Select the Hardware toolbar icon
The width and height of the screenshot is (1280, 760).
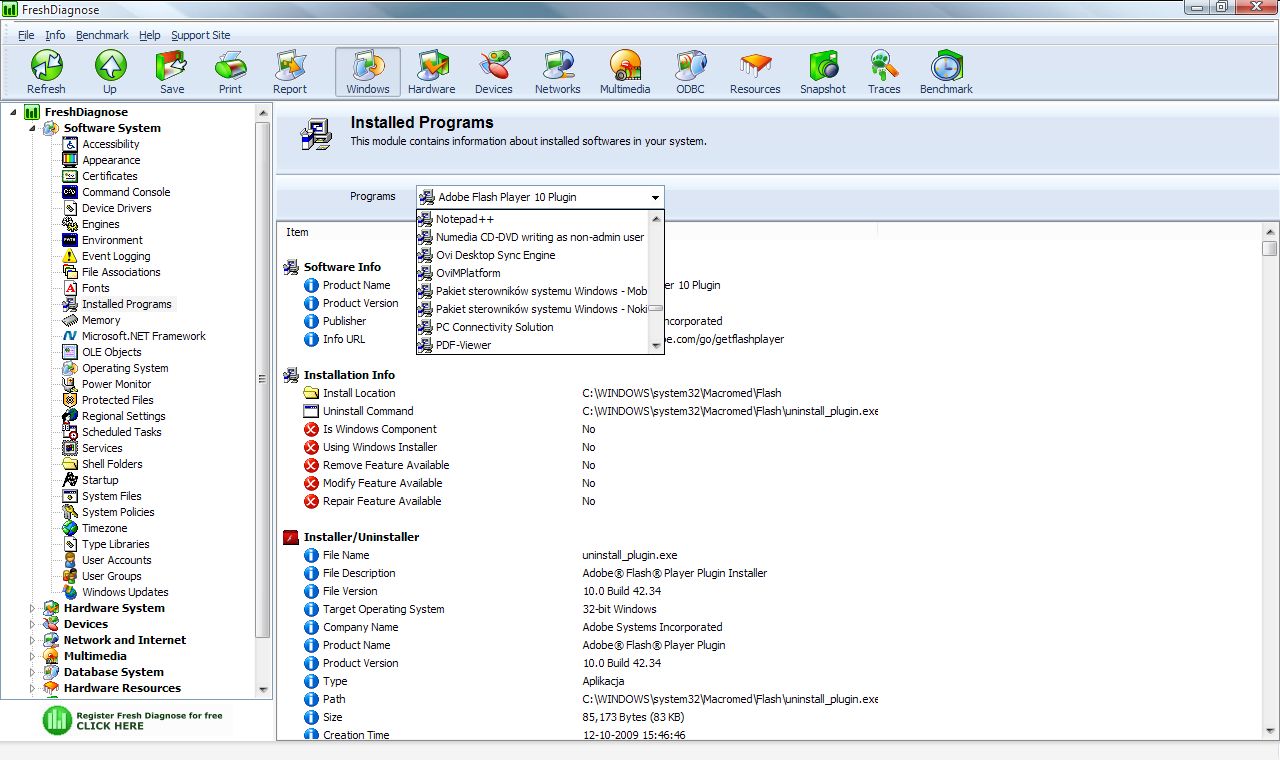click(432, 72)
